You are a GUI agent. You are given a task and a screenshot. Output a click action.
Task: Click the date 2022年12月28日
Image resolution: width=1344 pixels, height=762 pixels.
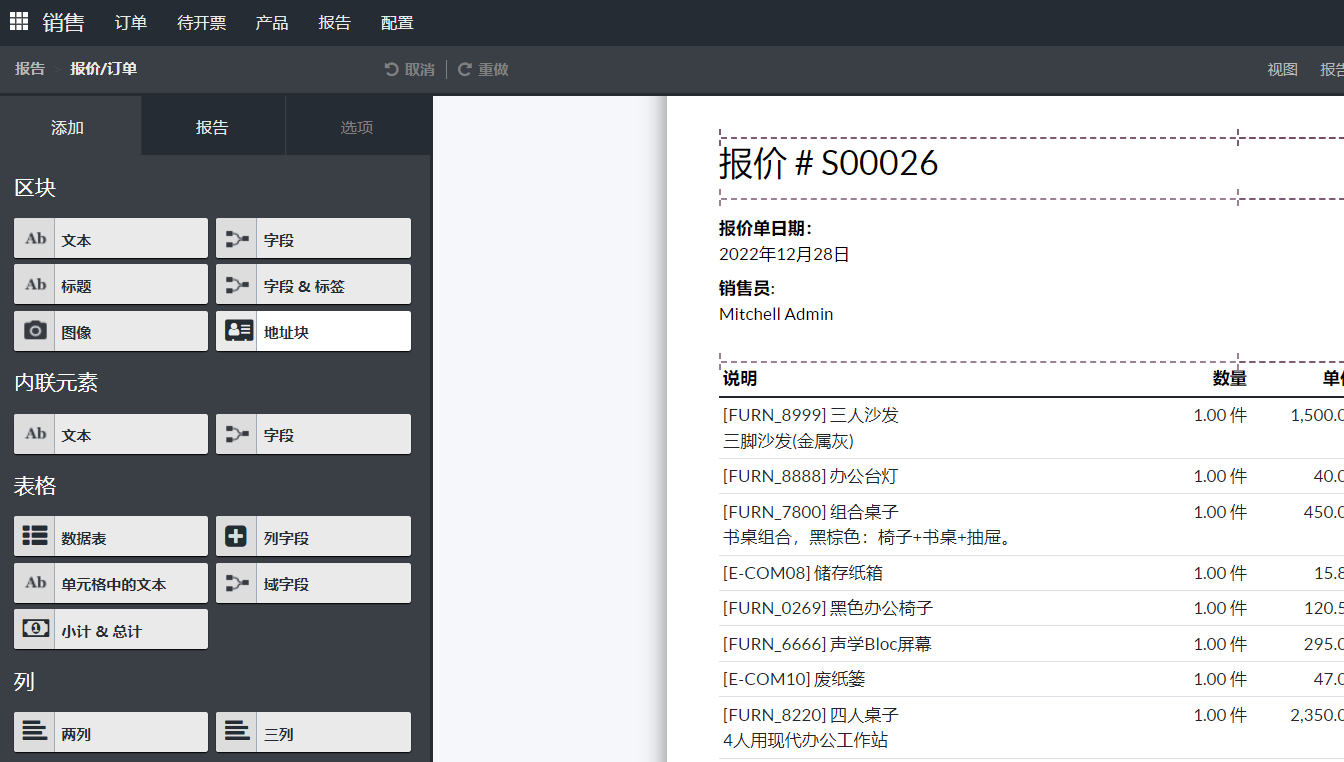pyautogui.click(x=784, y=254)
